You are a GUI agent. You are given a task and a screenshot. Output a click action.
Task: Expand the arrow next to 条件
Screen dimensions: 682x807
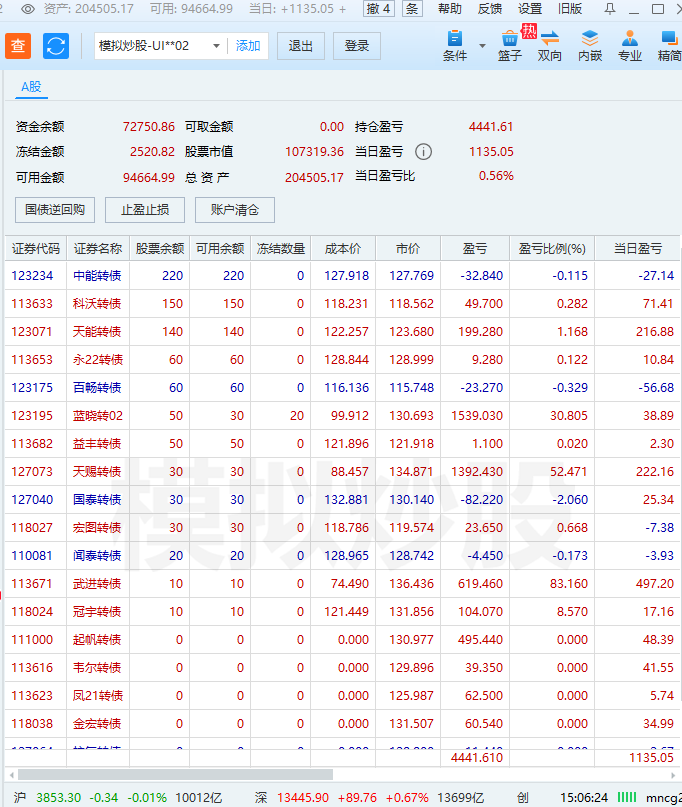[x=483, y=46]
